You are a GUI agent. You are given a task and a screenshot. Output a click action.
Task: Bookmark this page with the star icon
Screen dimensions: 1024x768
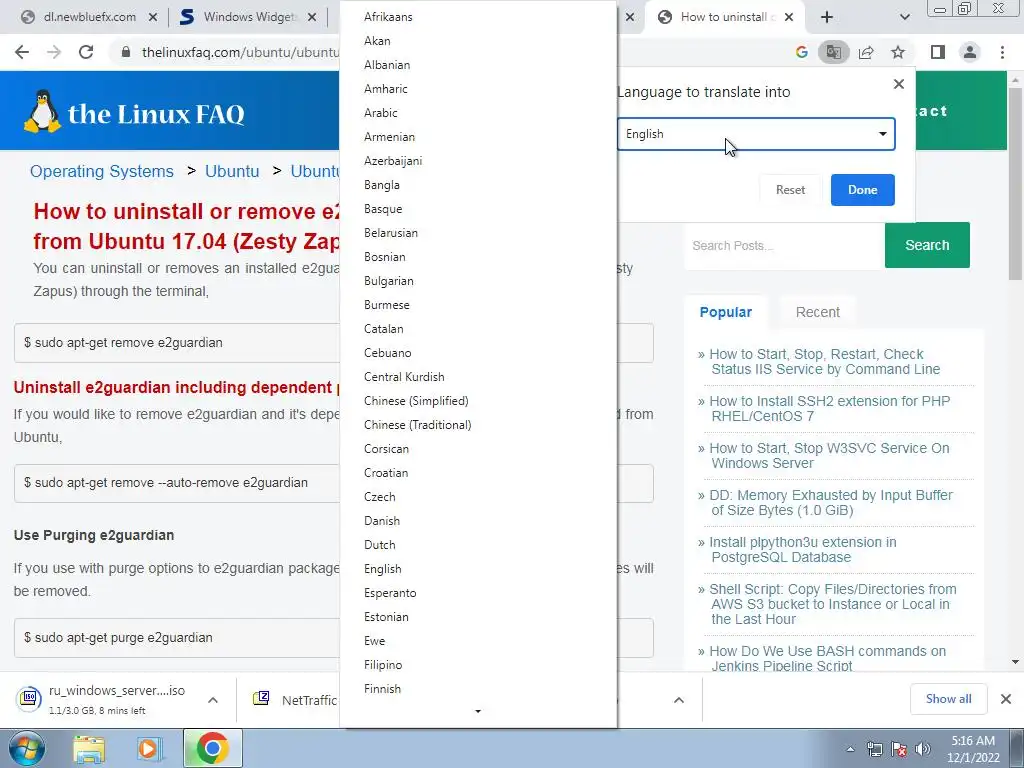coord(898,52)
